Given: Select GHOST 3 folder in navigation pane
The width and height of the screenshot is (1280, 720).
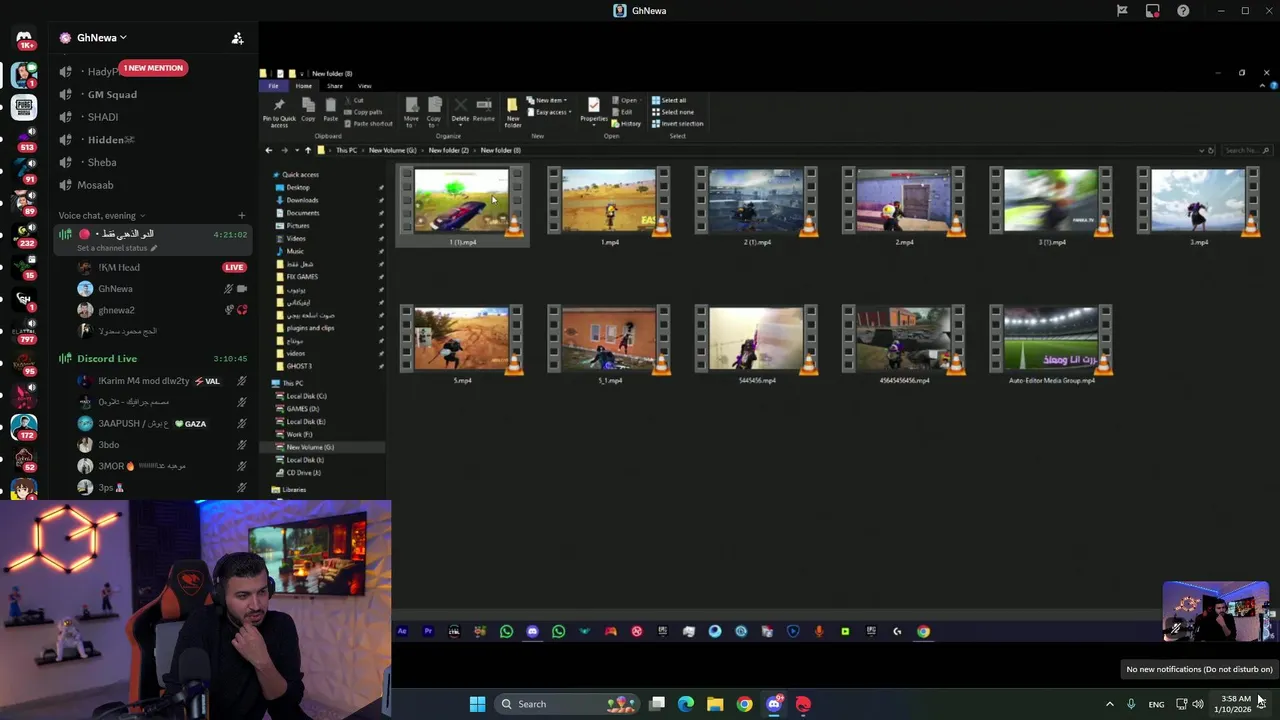Looking at the screenshot, I should (x=299, y=366).
